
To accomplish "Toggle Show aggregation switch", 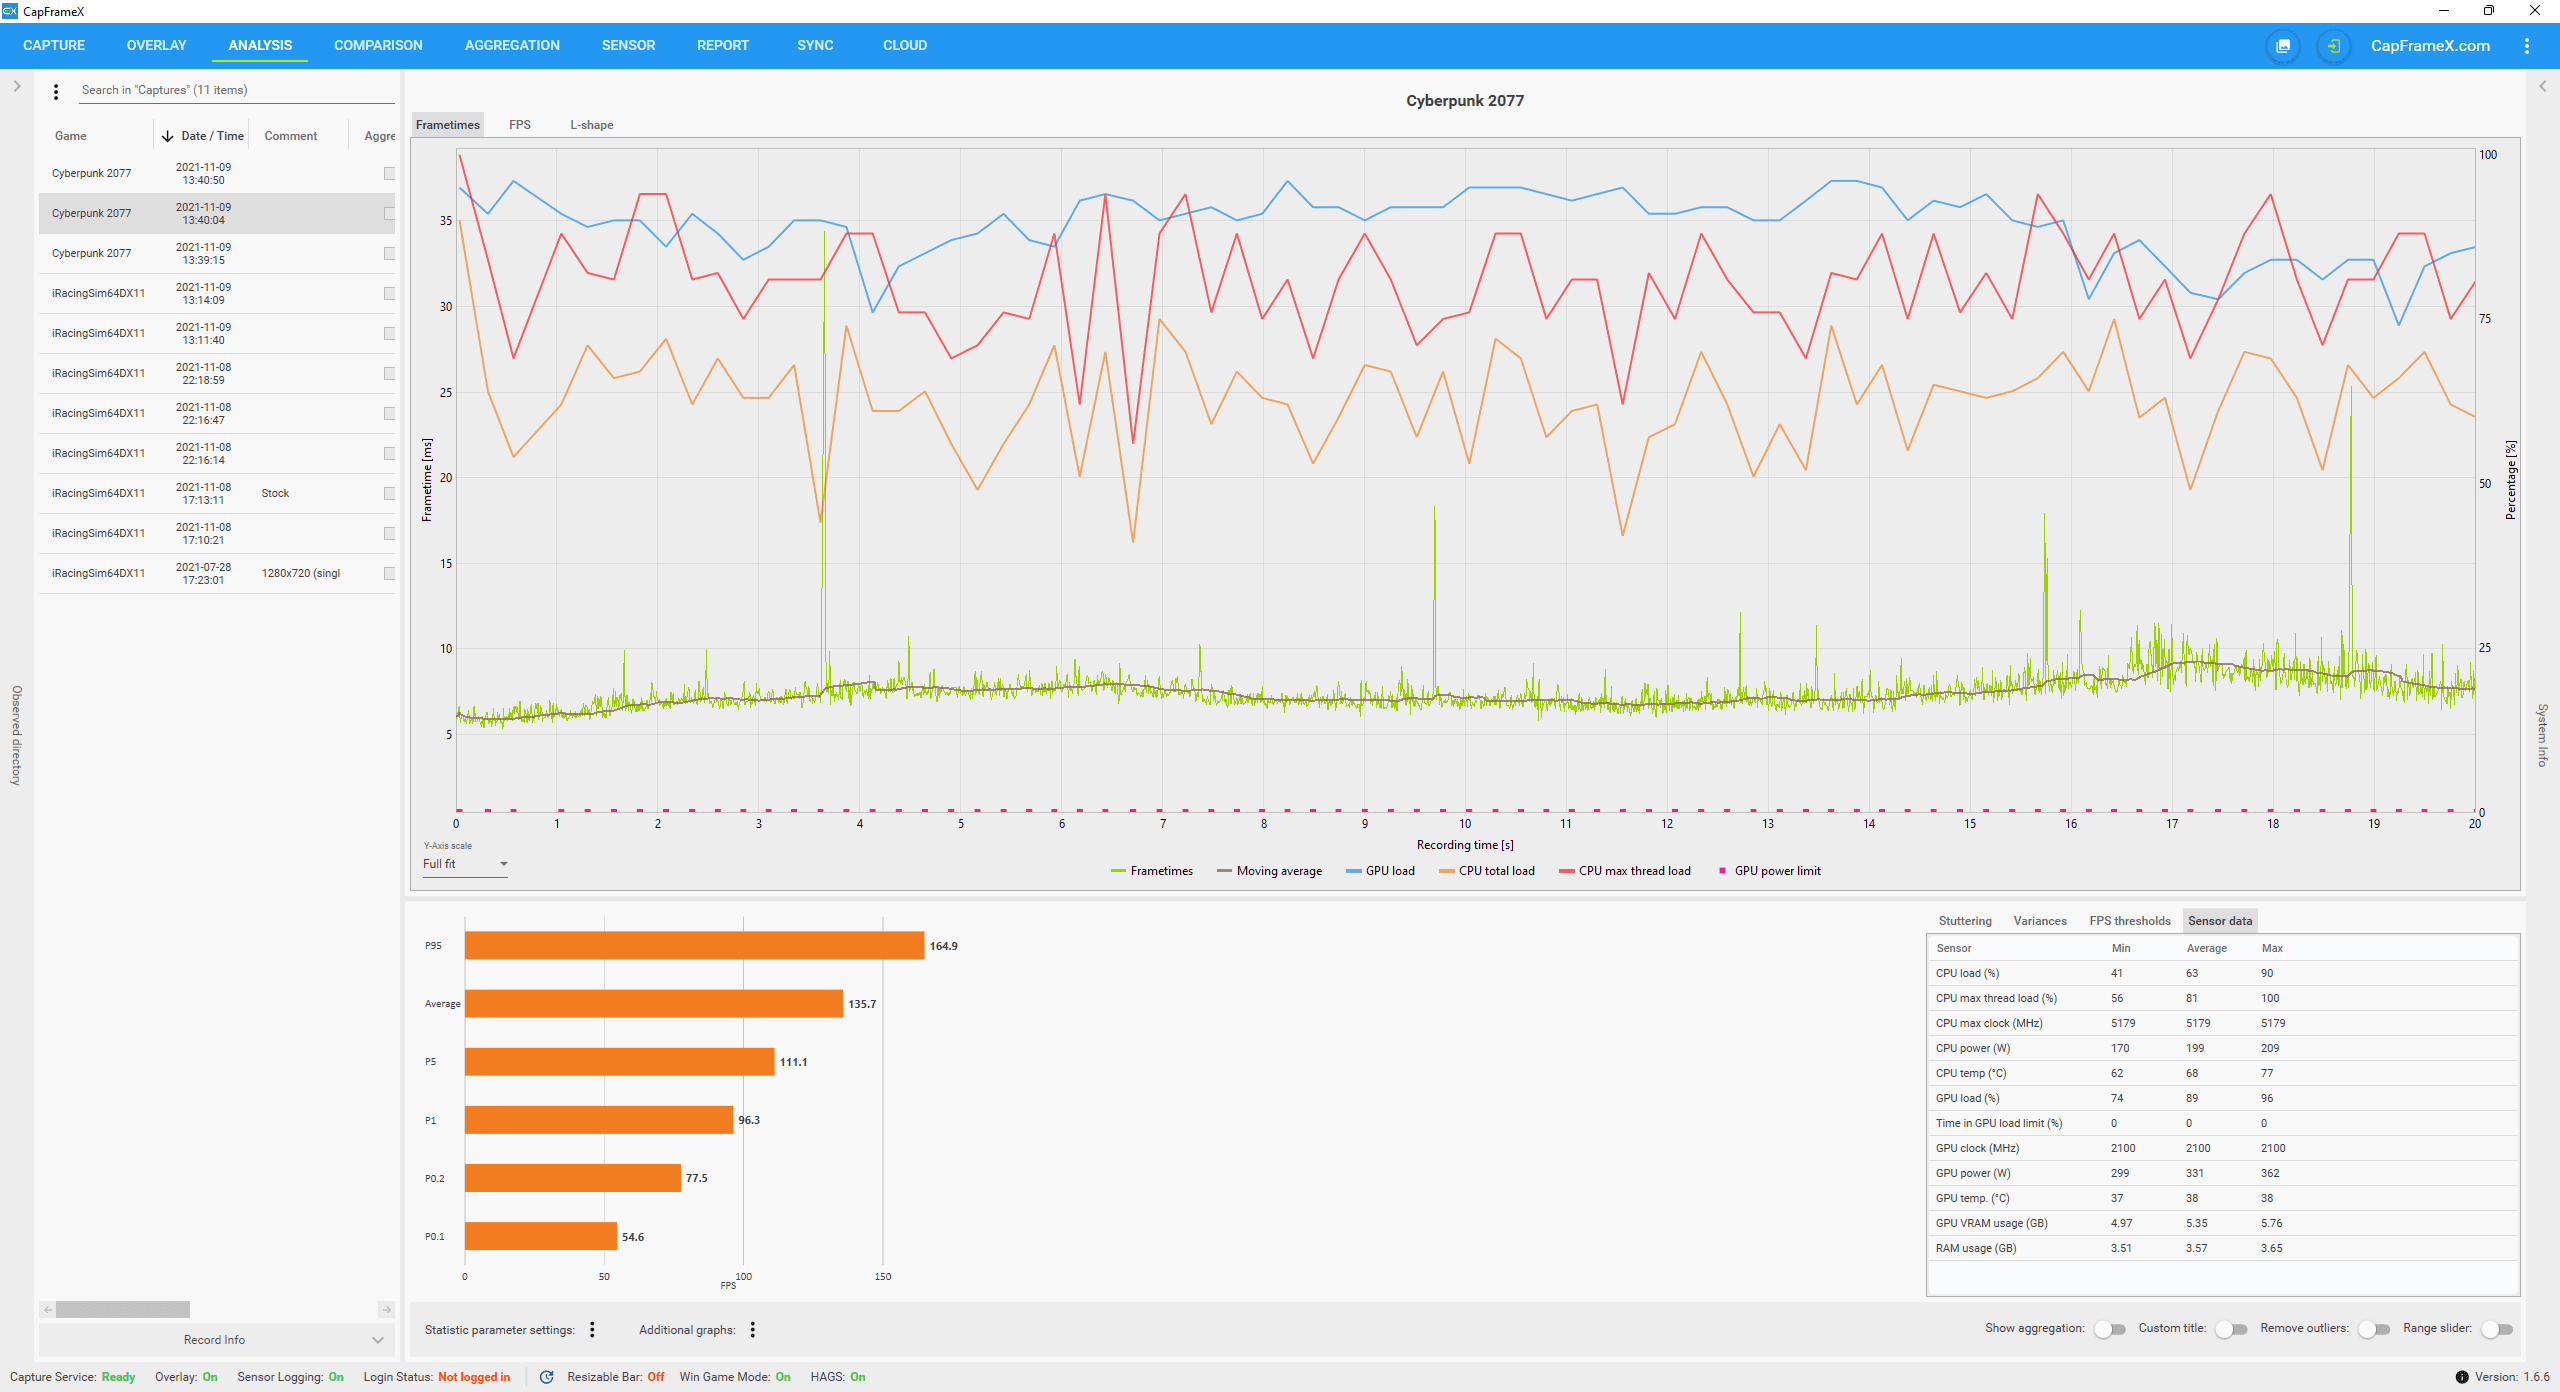I will point(2109,1329).
